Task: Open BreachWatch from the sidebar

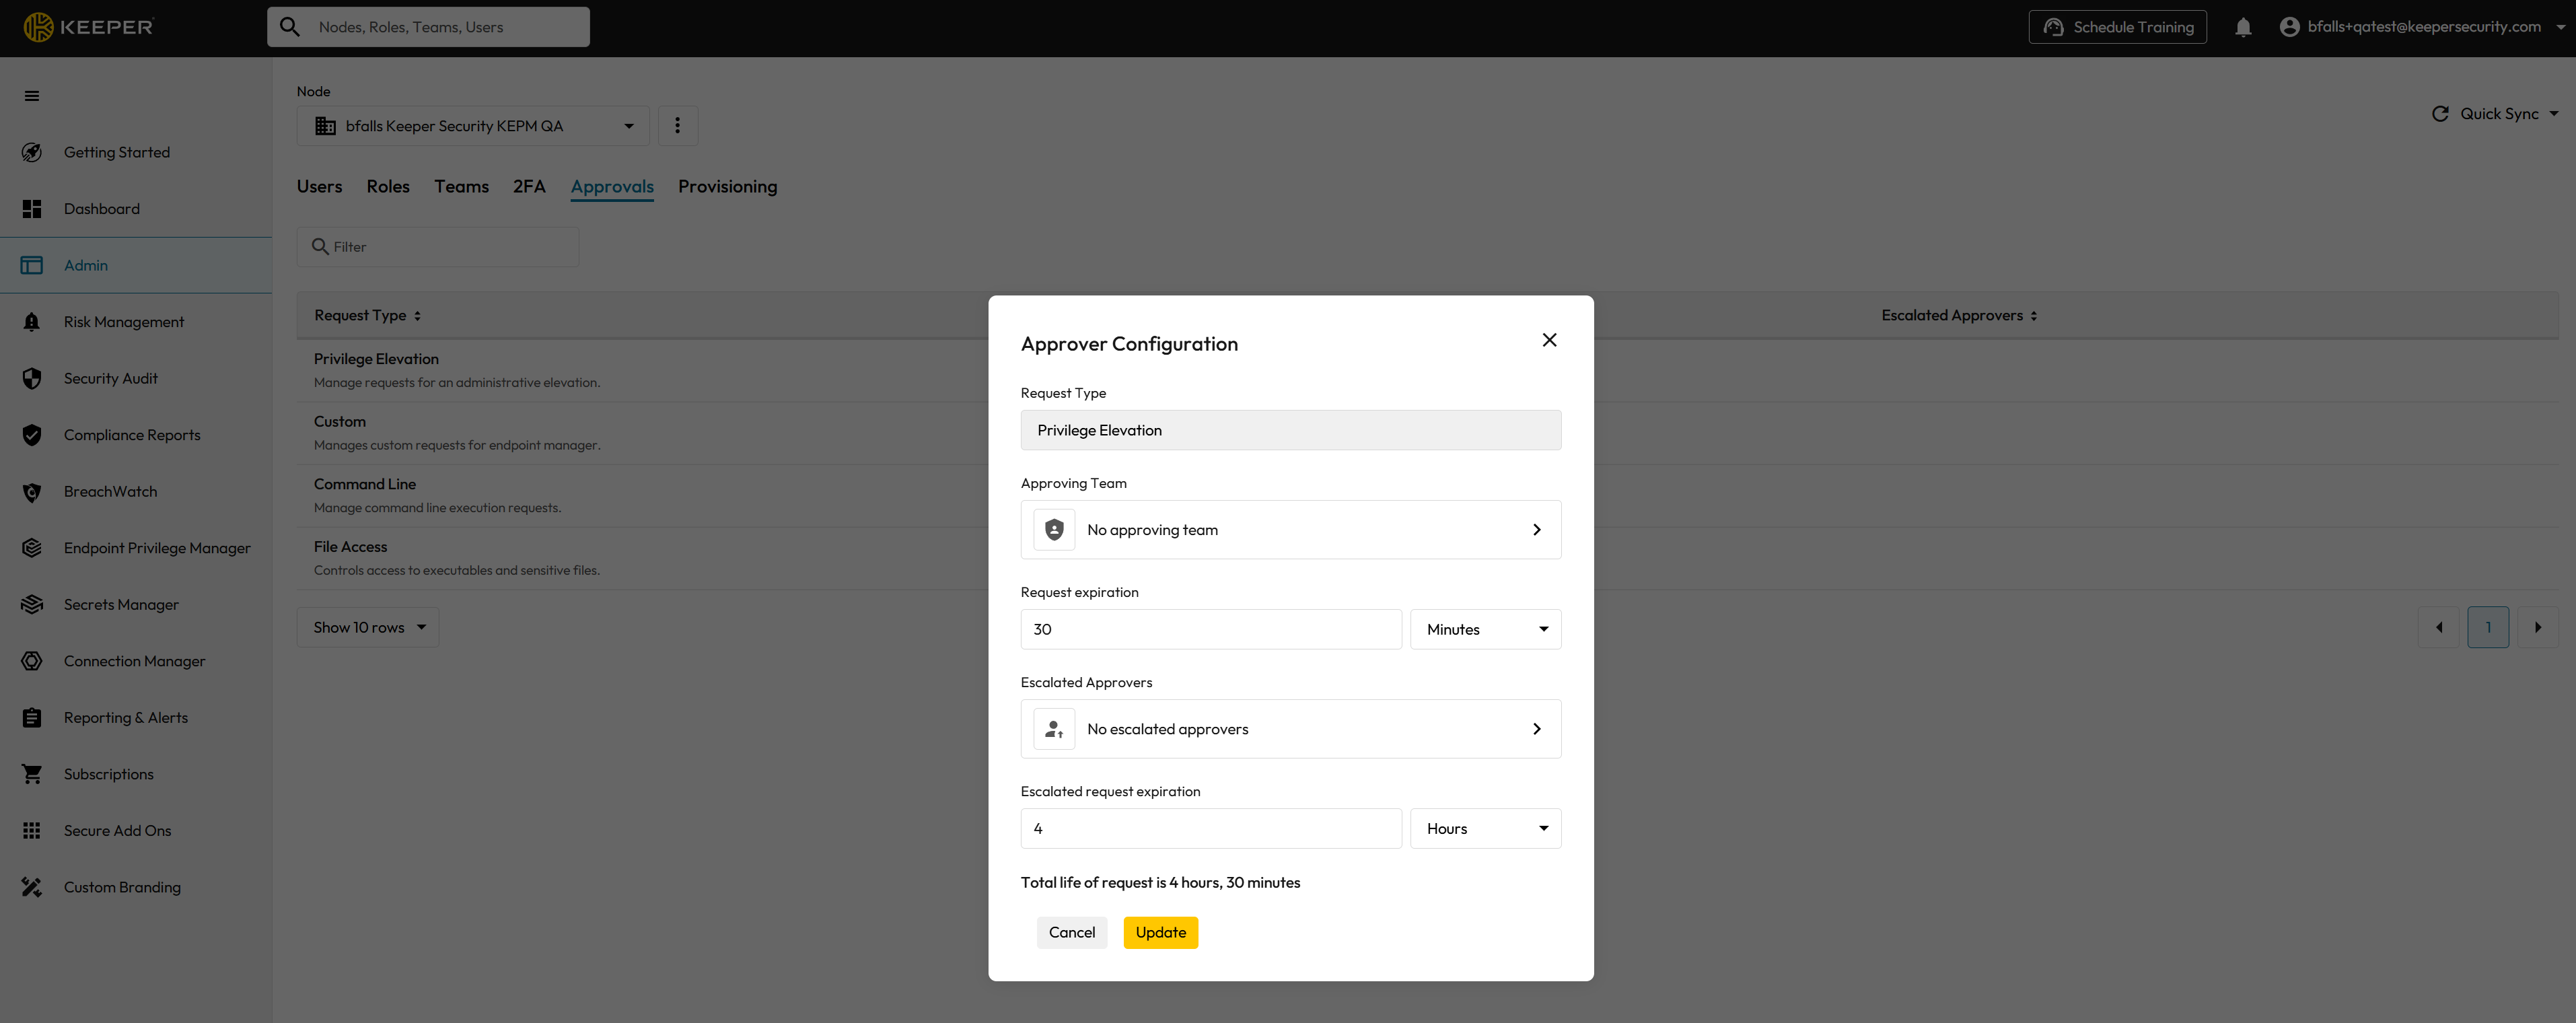Action: point(110,491)
